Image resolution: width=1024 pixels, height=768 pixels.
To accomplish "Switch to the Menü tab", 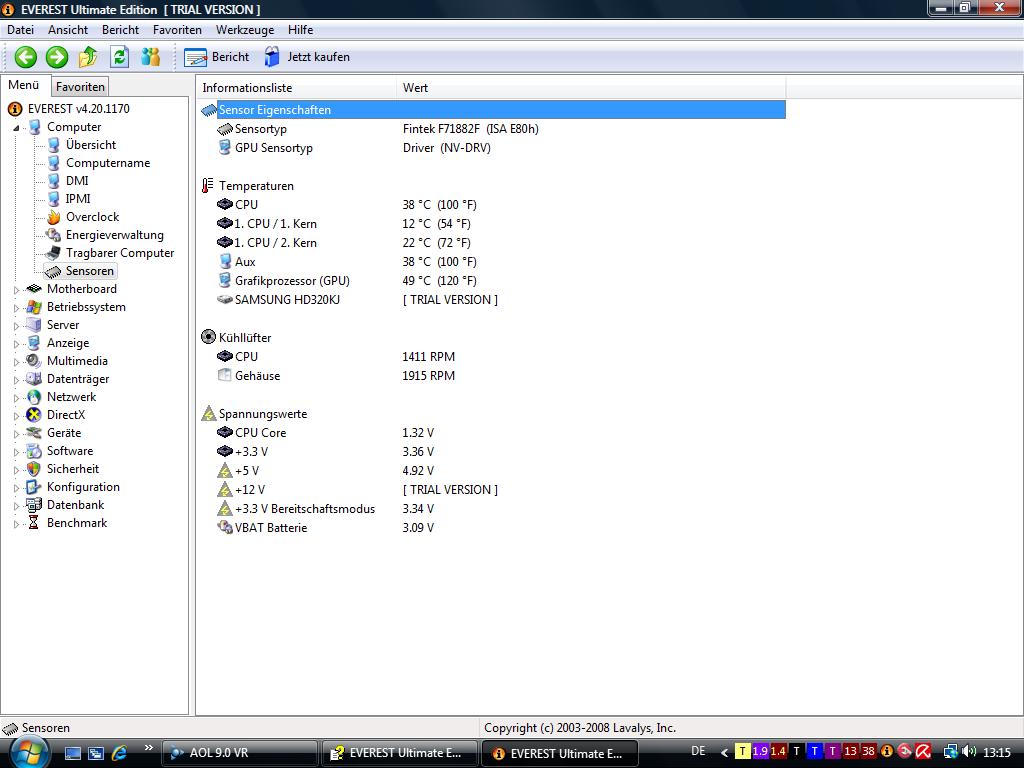I will tap(24, 85).
